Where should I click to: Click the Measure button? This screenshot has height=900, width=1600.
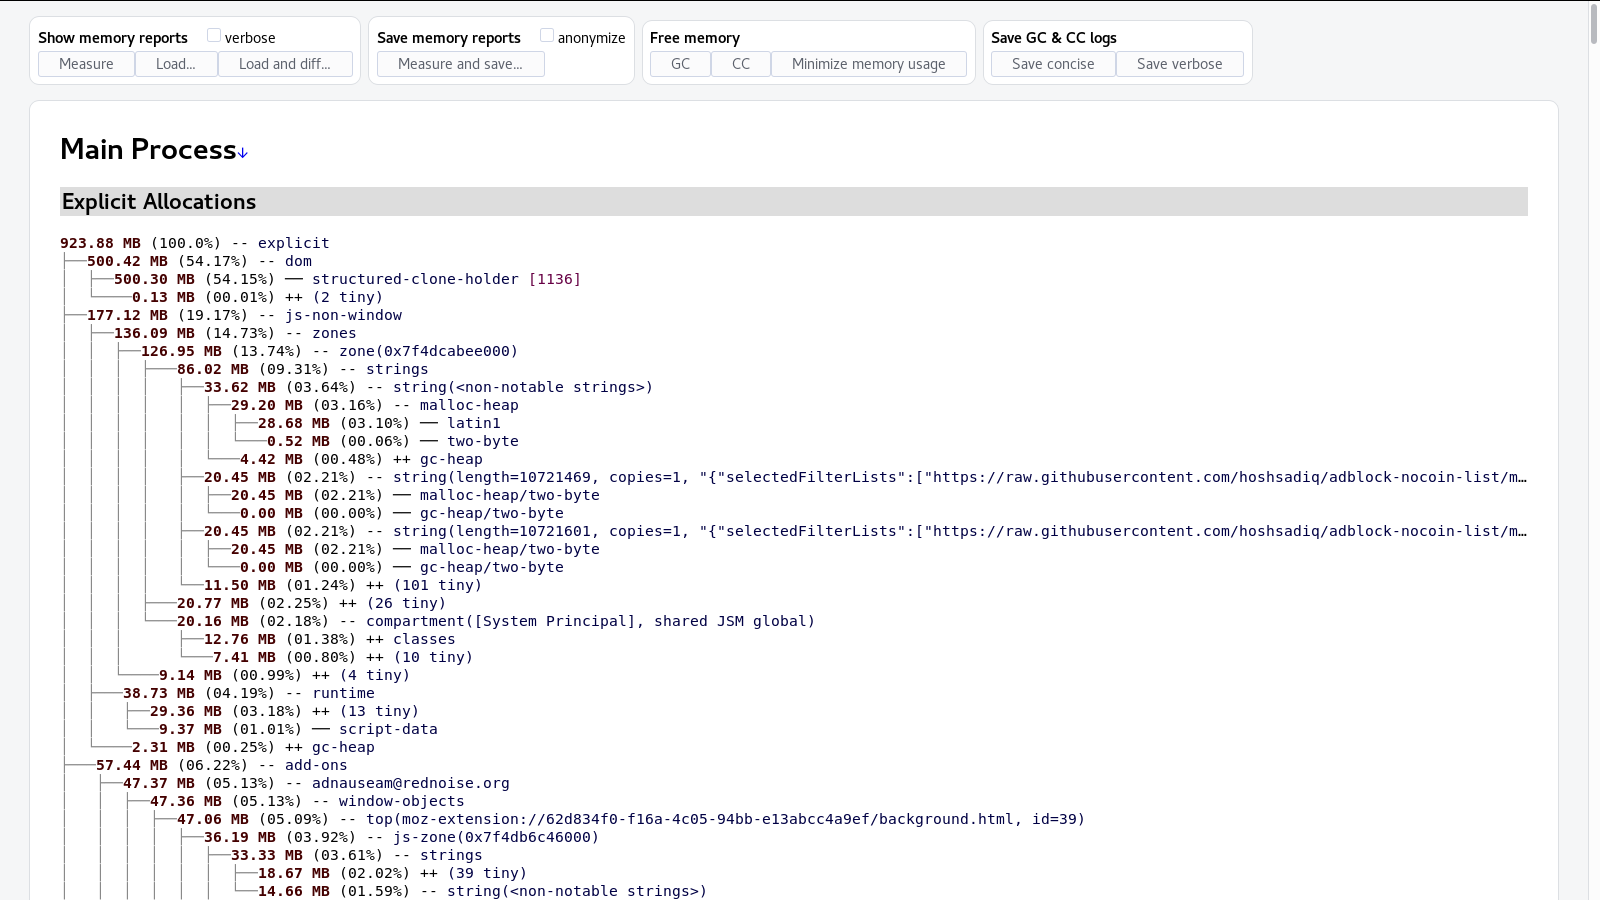coord(85,63)
